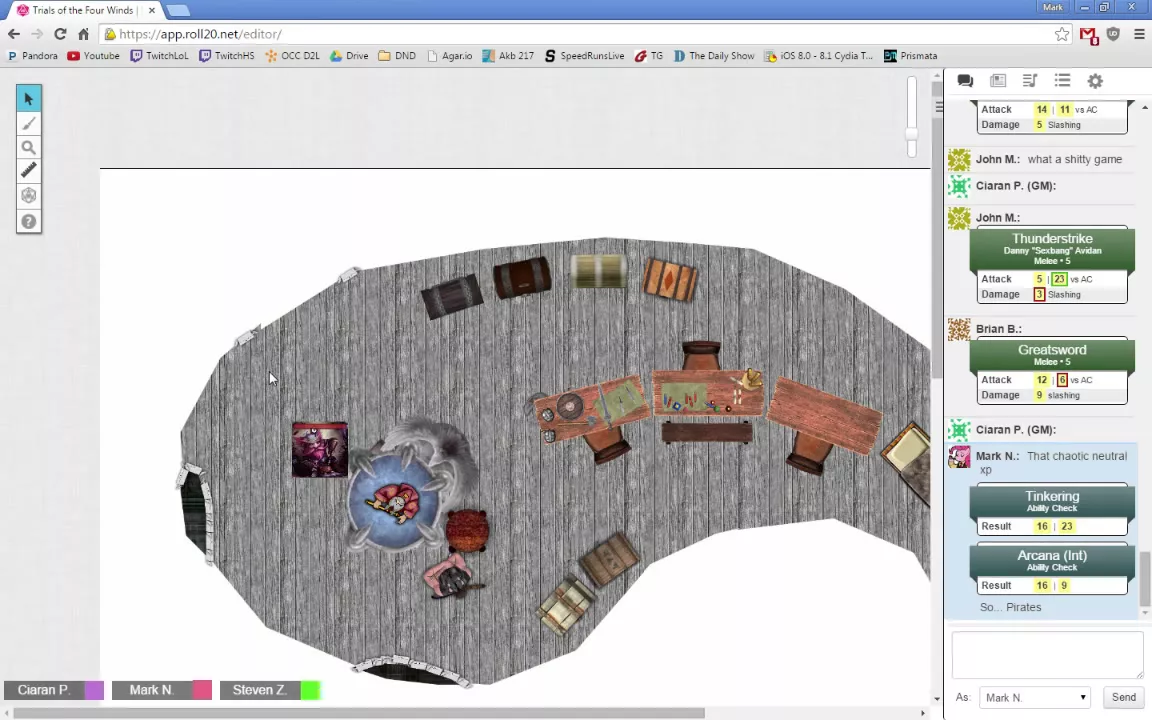Open the DND bookmarks folder
Screen dimensions: 1152x720
397,56
